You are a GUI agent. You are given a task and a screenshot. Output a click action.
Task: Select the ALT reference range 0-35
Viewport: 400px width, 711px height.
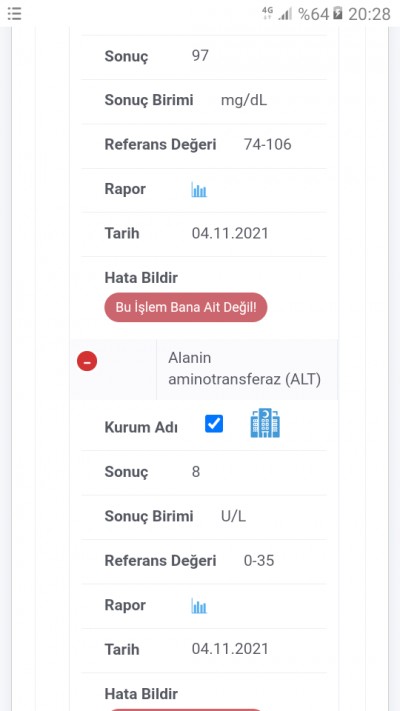259,561
